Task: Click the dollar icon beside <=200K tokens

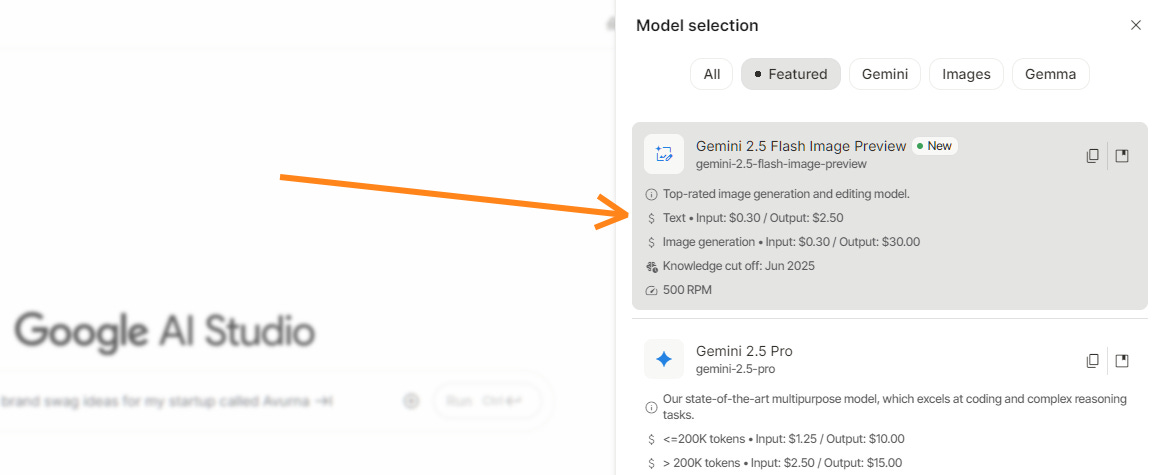Action: 651,439
